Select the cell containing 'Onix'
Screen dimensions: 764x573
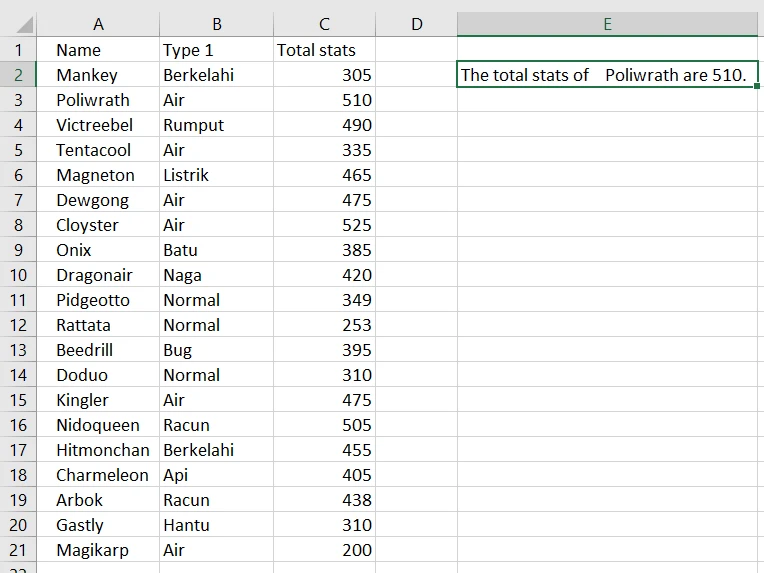(x=98, y=250)
